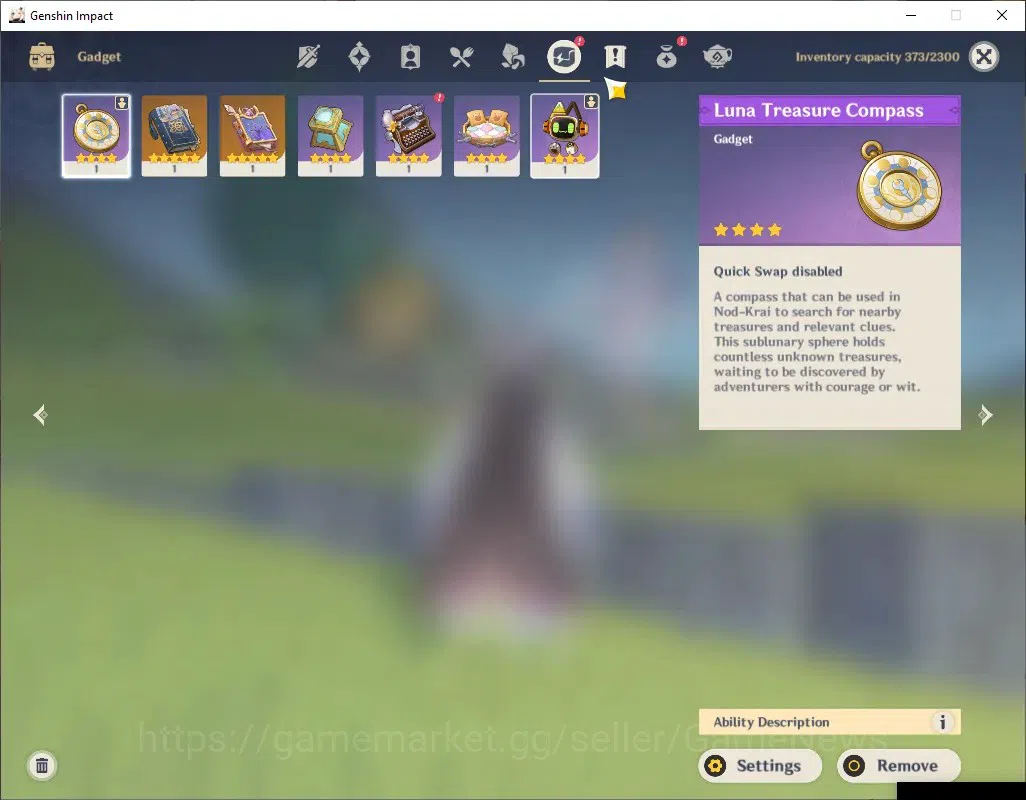Select the pink cushion tray gadget
The height and width of the screenshot is (800, 1026).
[x=487, y=135]
